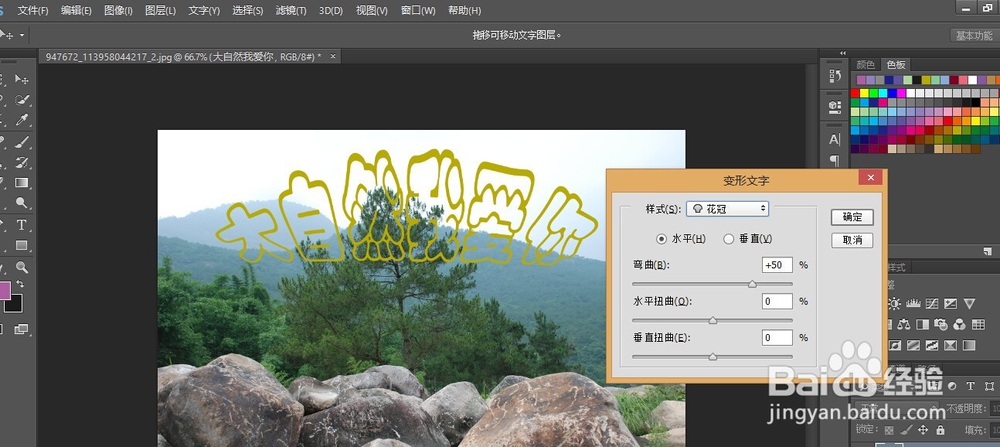1000x447 pixels.
Task: Open the Paragraph panel icon
Action: point(835,159)
